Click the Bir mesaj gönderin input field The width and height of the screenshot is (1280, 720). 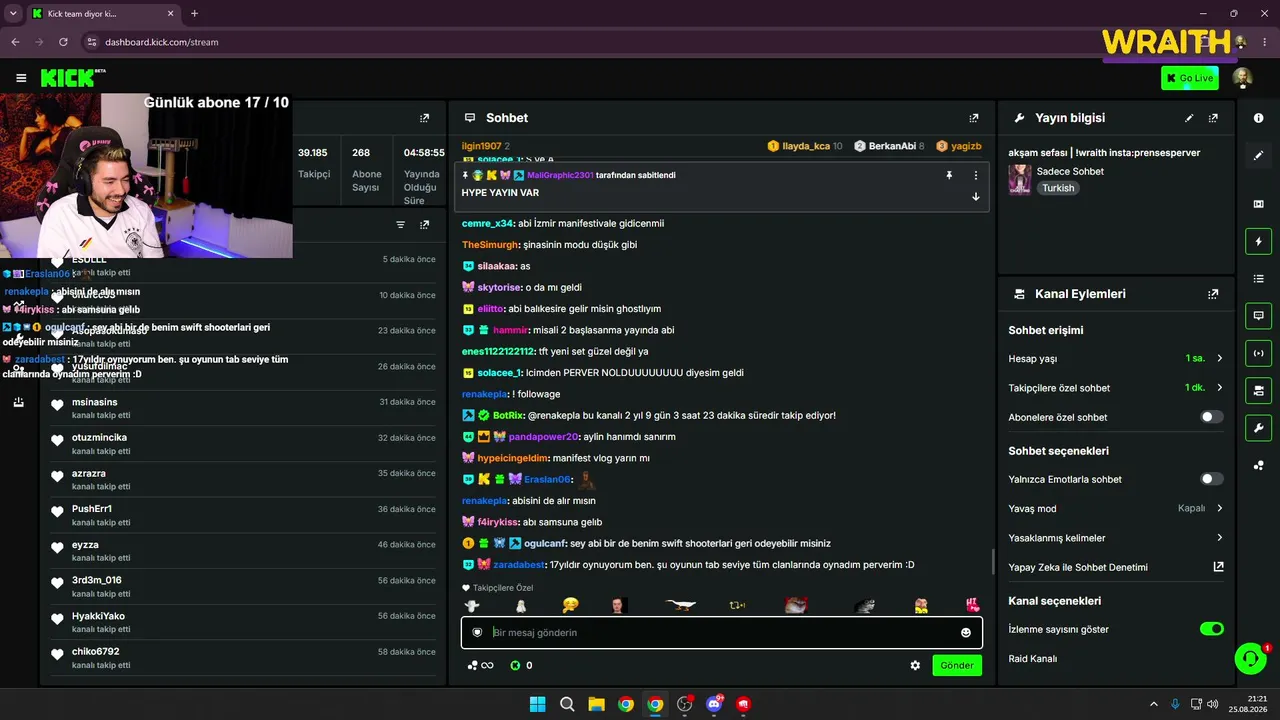[x=722, y=632]
